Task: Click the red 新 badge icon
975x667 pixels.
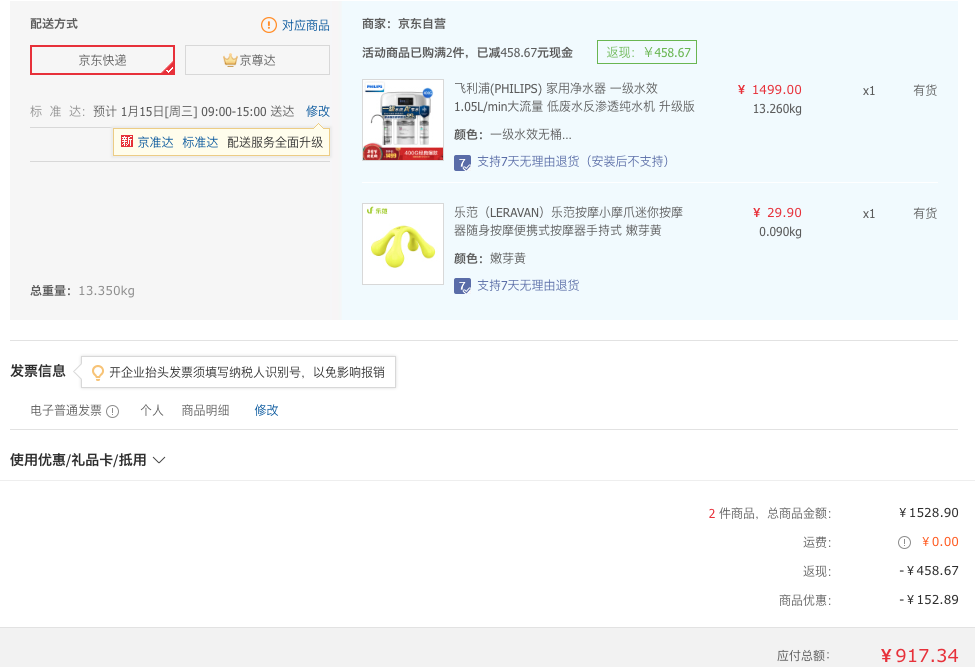Action: tap(127, 141)
